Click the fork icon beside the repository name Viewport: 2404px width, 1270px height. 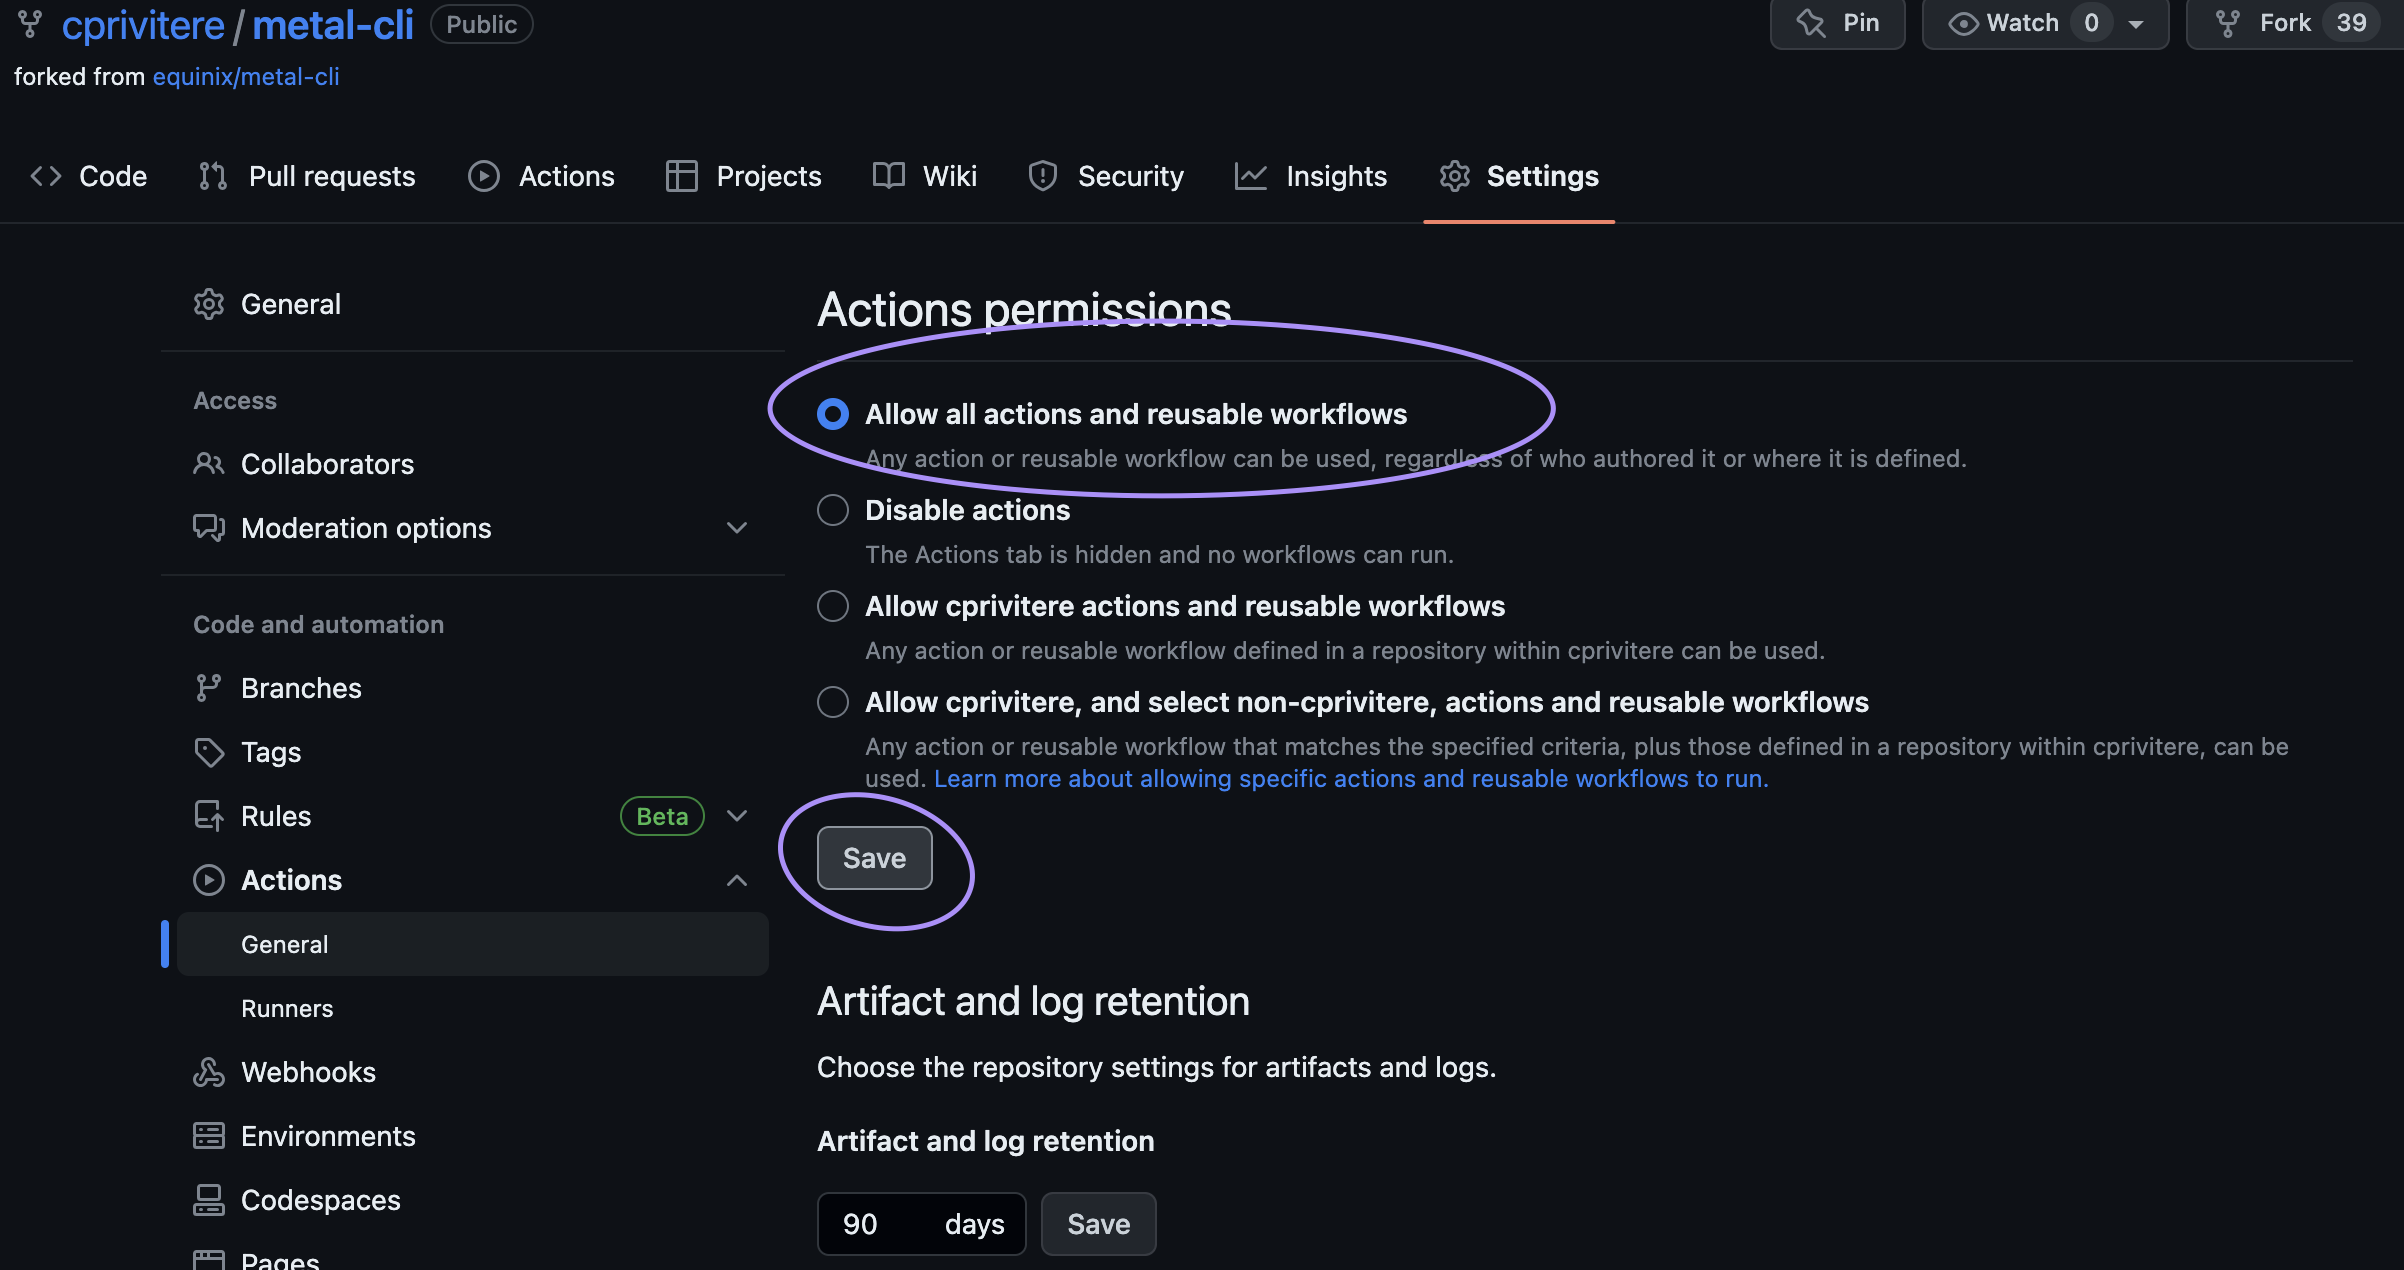(30, 24)
